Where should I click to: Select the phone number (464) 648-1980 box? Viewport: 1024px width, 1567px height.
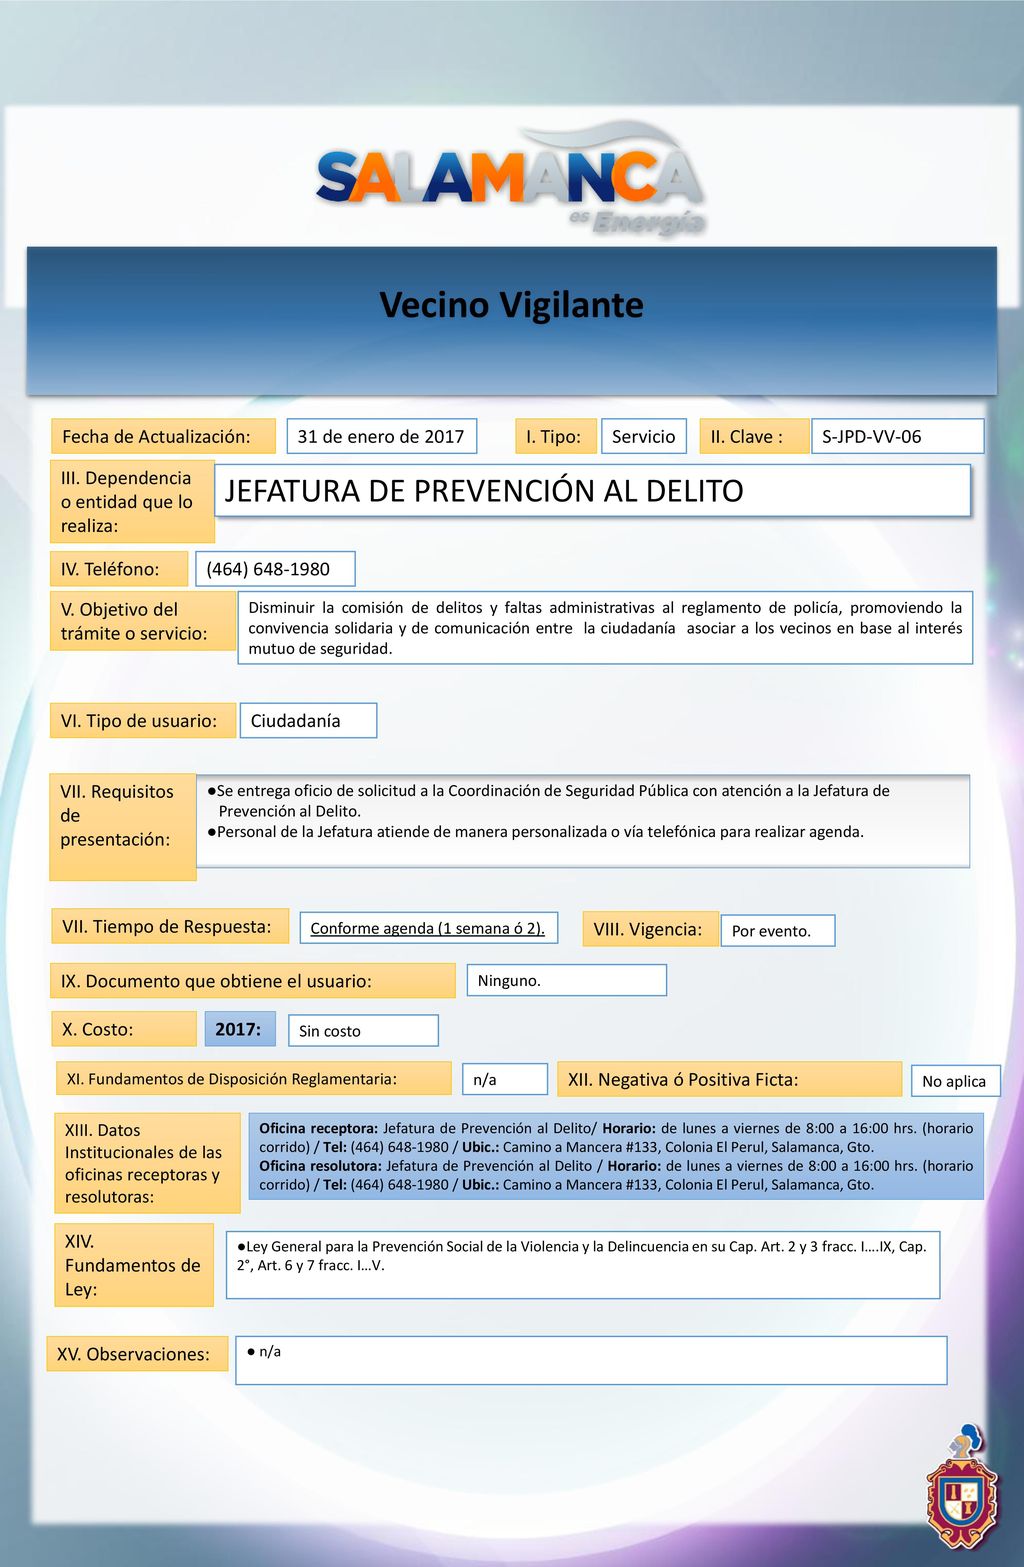275,569
